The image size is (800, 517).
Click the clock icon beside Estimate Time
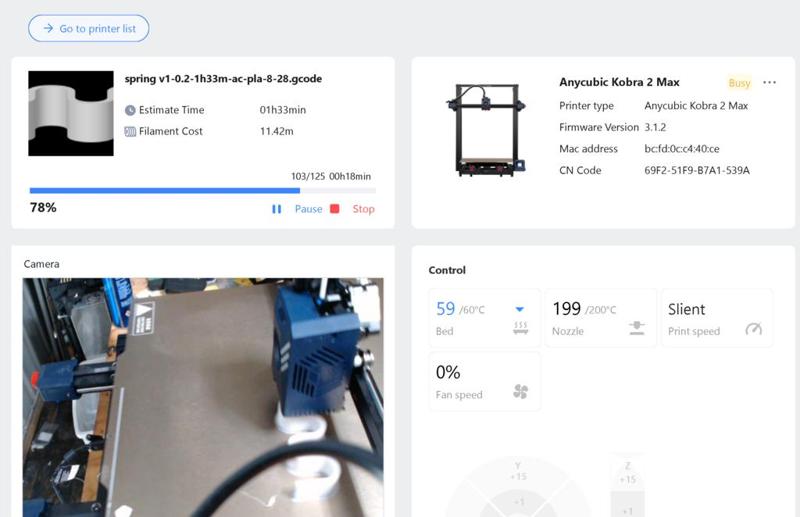(x=130, y=110)
